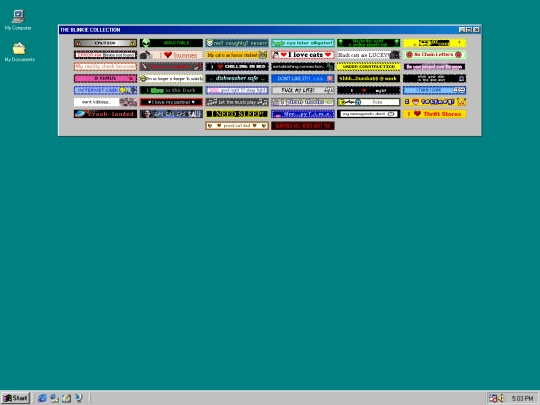Select the 'me? naughty? never!' blinkie
The image size is (540, 405).
pyautogui.click(x=237, y=43)
